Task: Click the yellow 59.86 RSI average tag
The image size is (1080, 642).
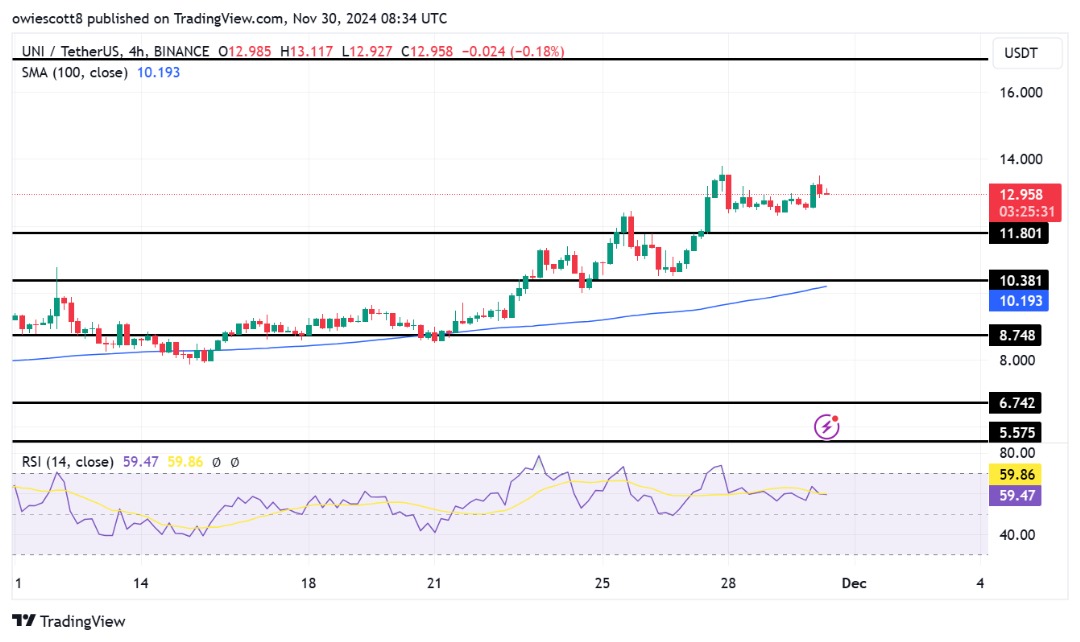Action: (x=1015, y=475)
